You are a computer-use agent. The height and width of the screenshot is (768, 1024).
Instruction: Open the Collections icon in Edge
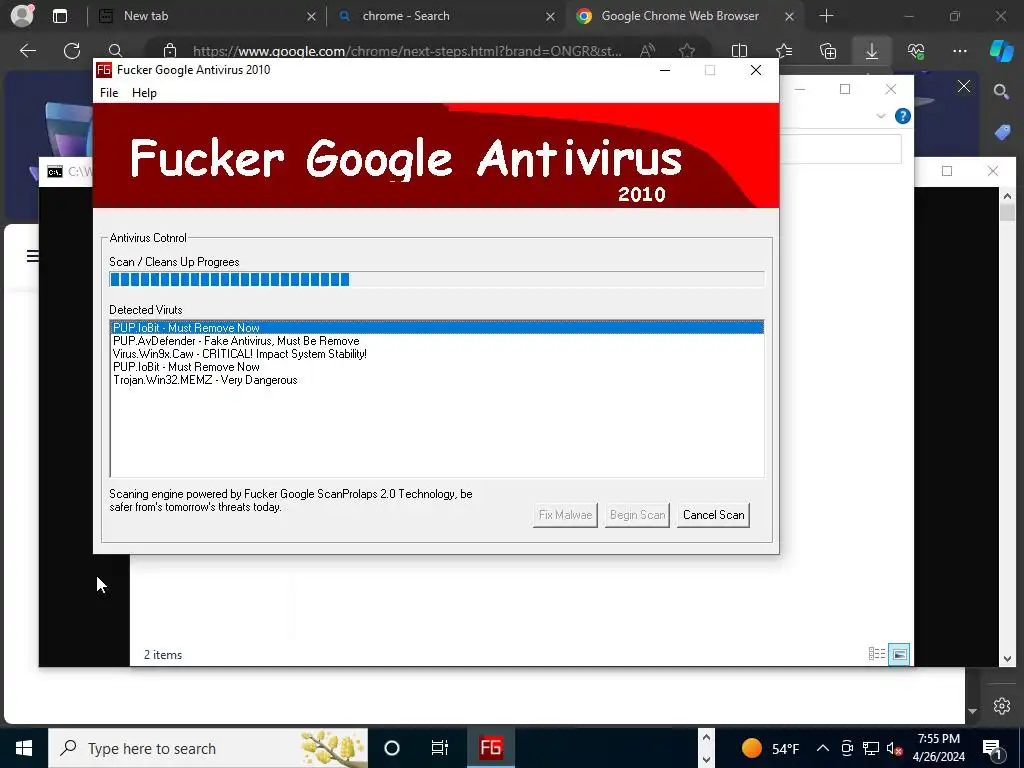tap(828, 51)
